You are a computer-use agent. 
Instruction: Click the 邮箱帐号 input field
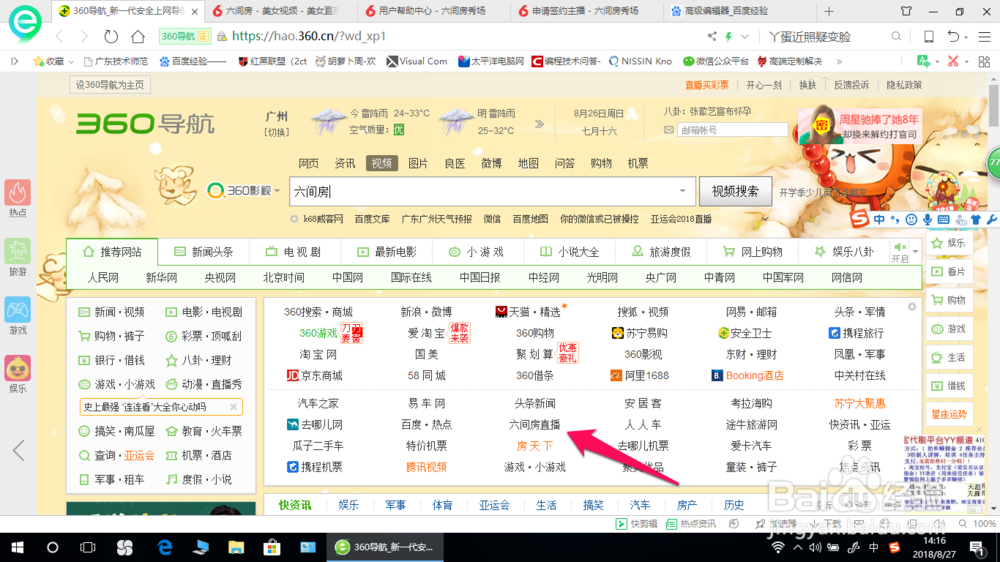click(732, 129)
